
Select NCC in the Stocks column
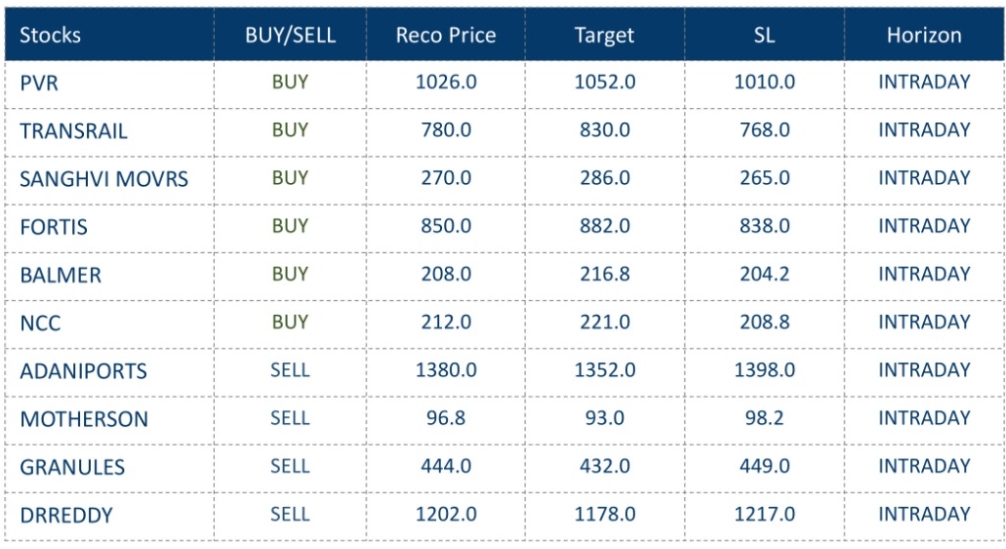[40, 323]
